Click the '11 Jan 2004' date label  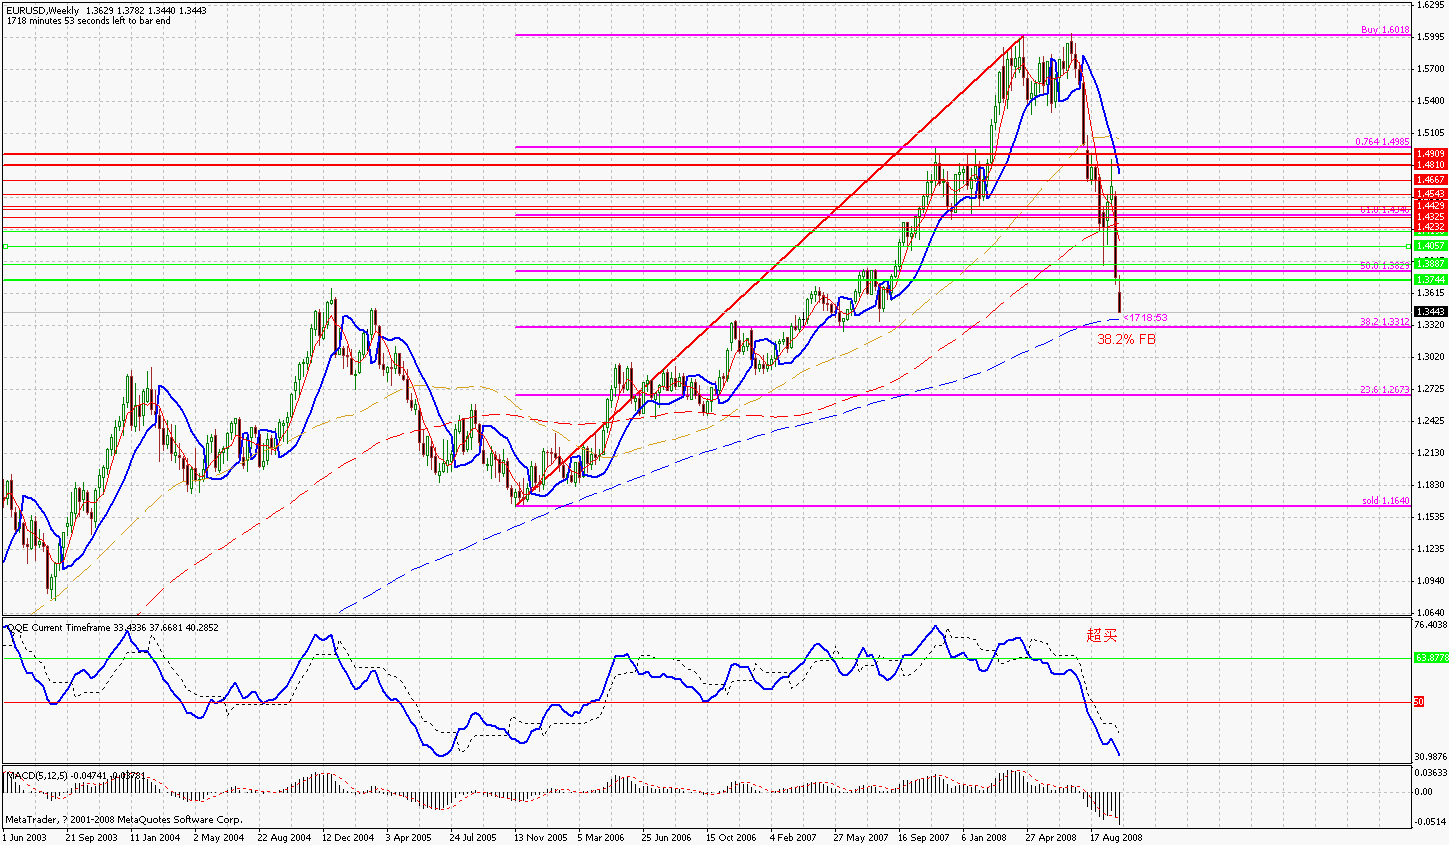click(155, 838)
